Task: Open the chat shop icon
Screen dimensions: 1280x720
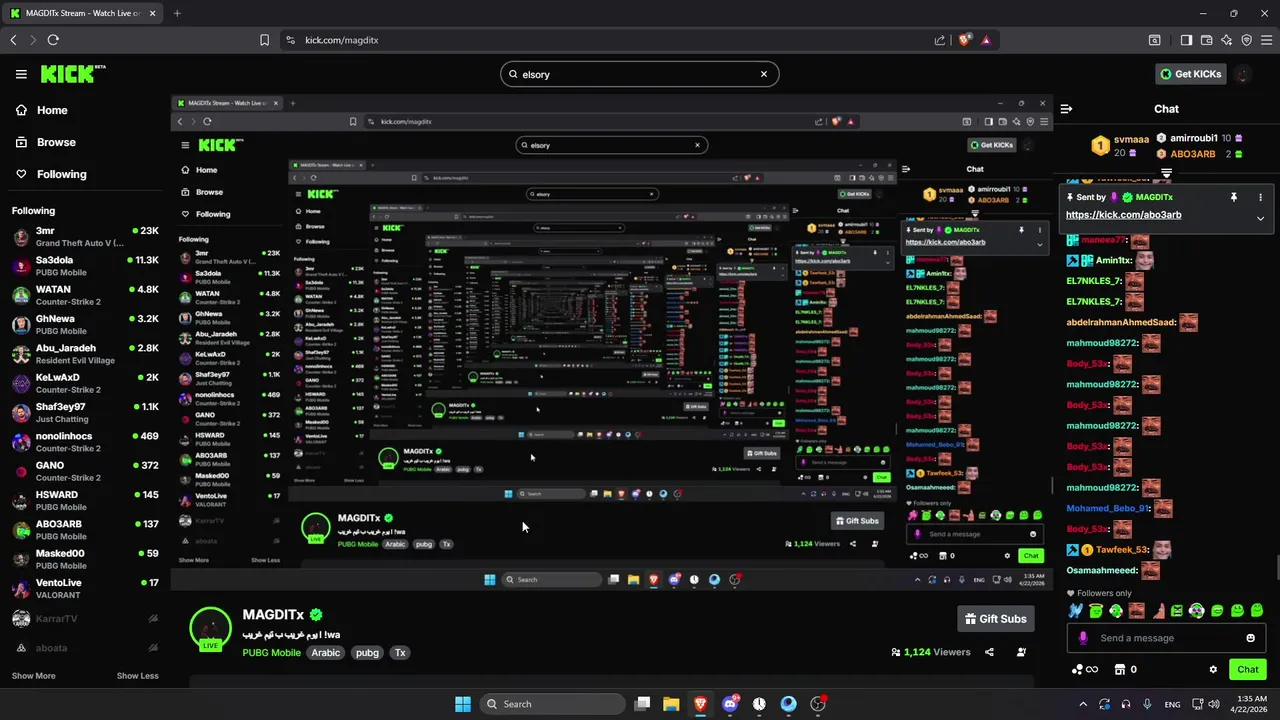Action: (x=1120, y=670)
